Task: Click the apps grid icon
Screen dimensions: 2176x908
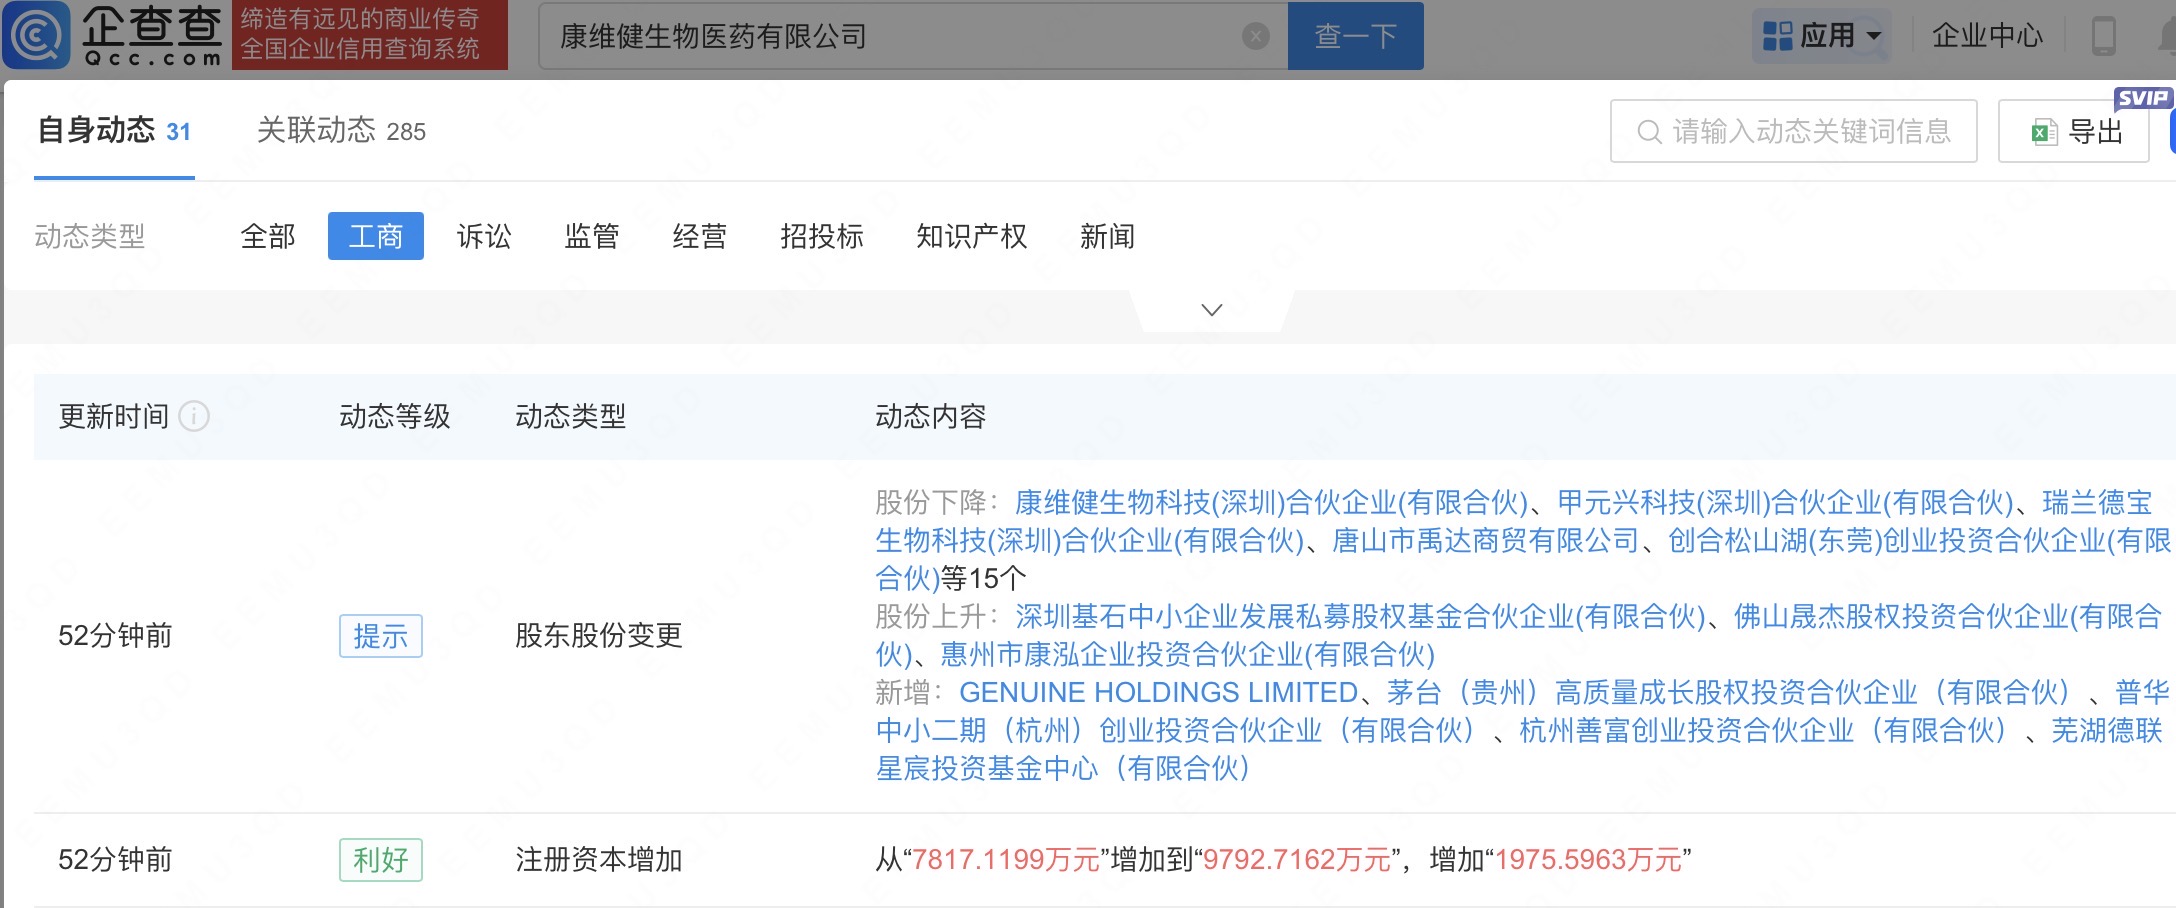Action: point(1777,36)
